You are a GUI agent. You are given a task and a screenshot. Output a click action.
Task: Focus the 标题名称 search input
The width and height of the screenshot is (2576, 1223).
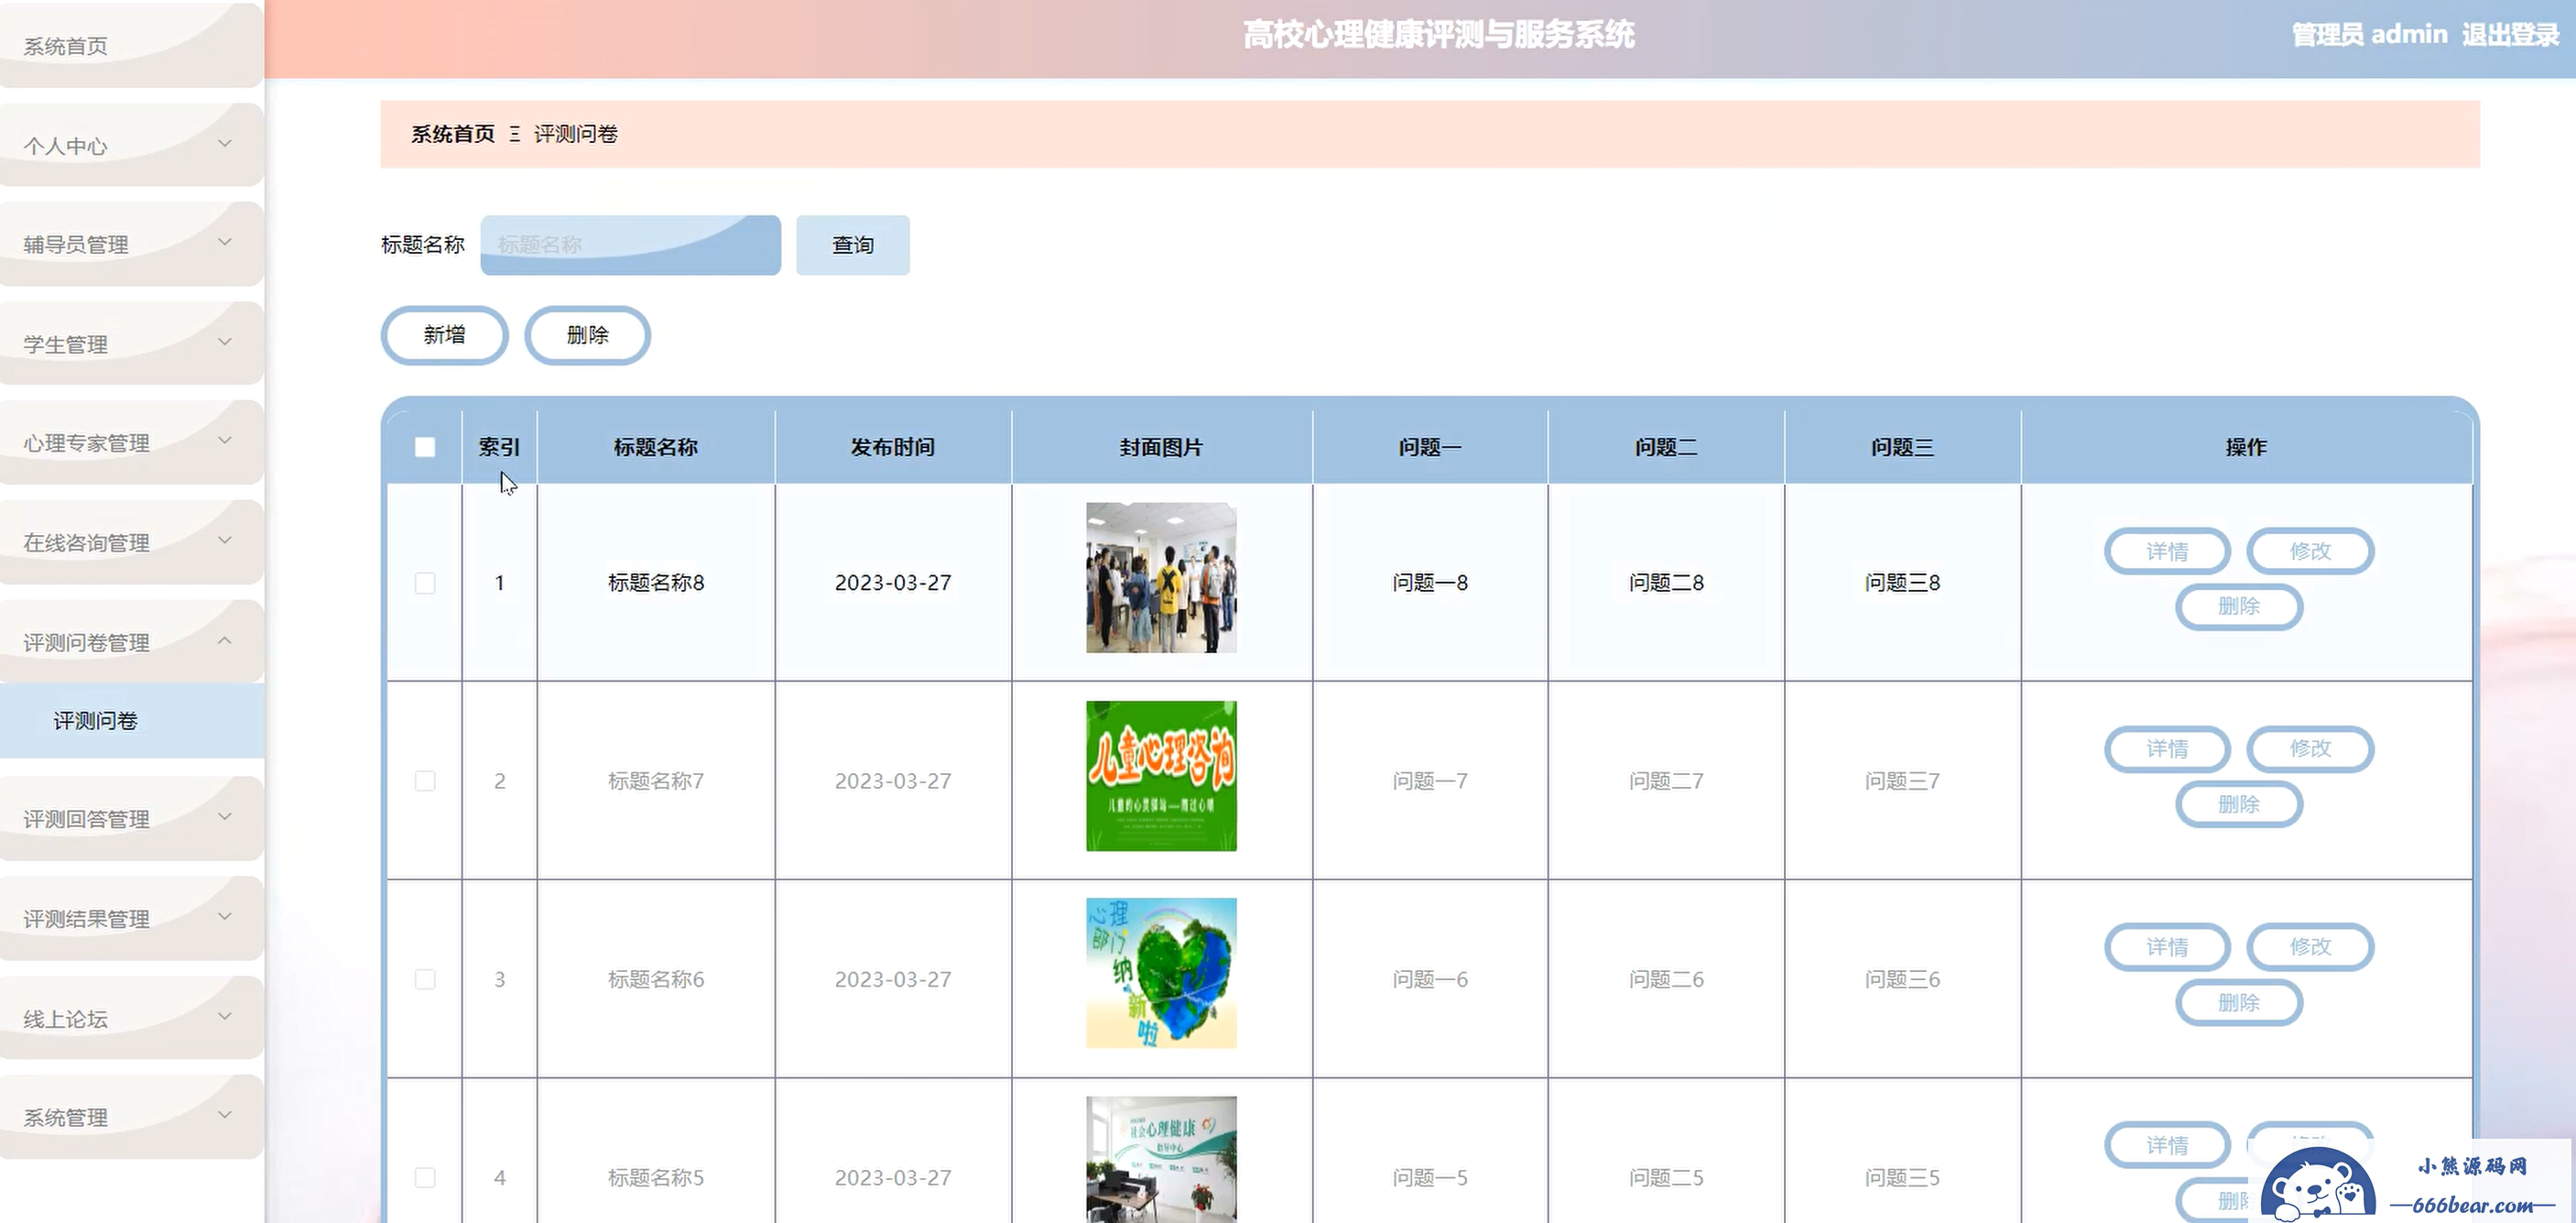pyautogui.click(x=630, y=245)
